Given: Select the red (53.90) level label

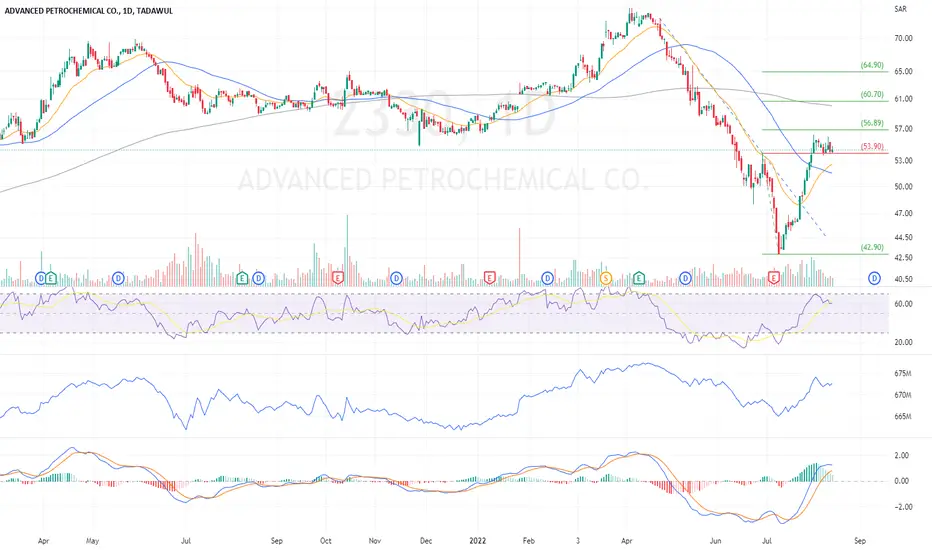Looking at the screenshot, I should (872, 146).
